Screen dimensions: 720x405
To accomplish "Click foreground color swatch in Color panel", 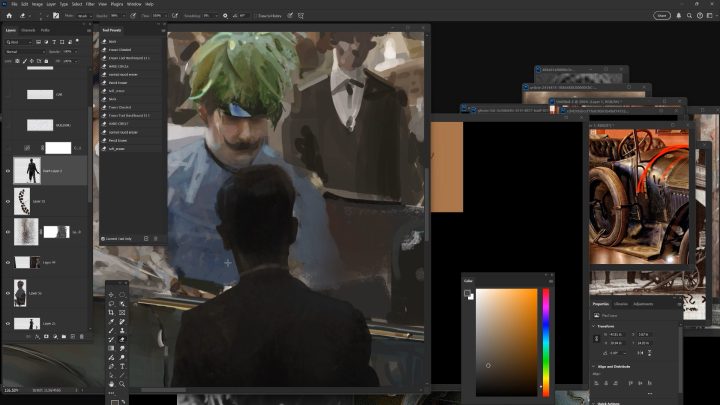I will pyautogui.click(x=467, y=293).
